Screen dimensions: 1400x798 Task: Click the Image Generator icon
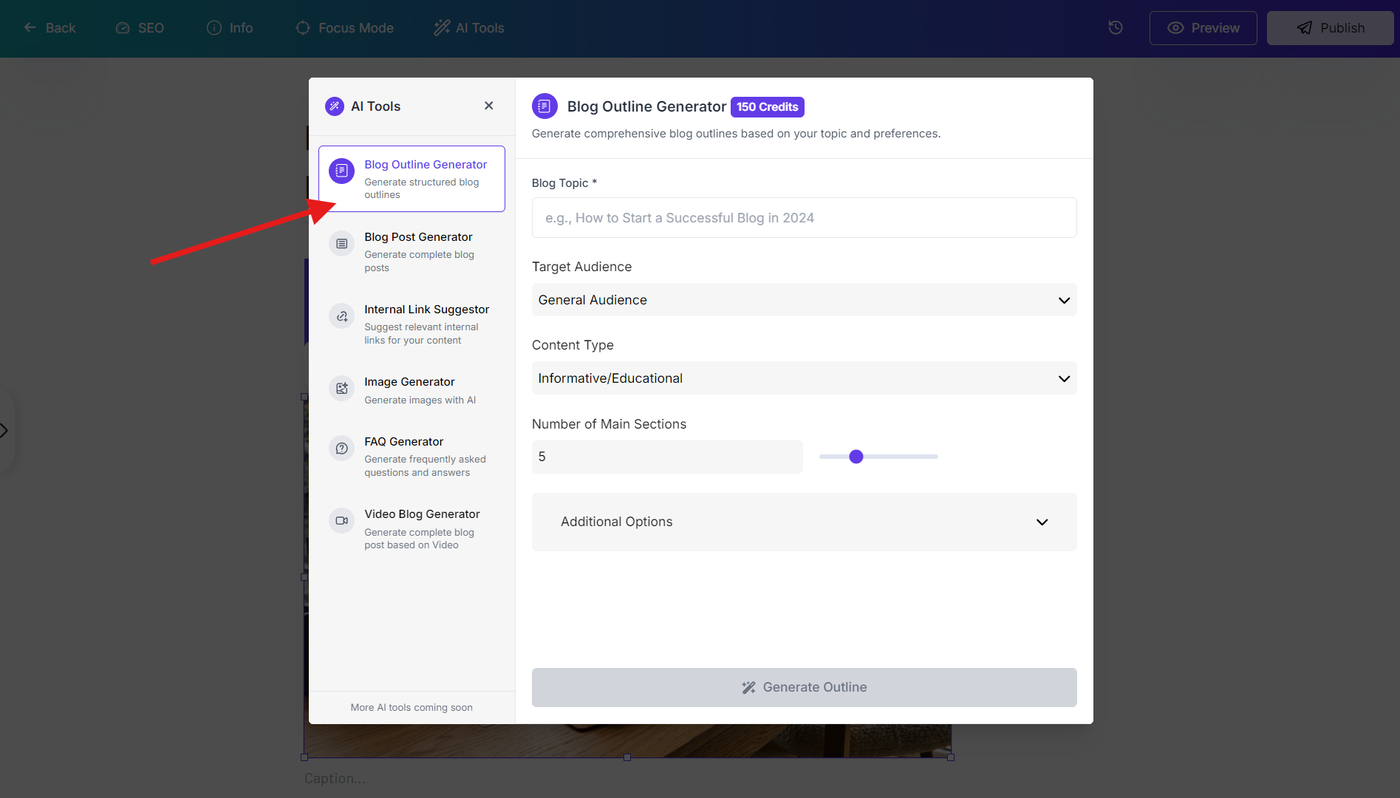(x=342, y=388)
